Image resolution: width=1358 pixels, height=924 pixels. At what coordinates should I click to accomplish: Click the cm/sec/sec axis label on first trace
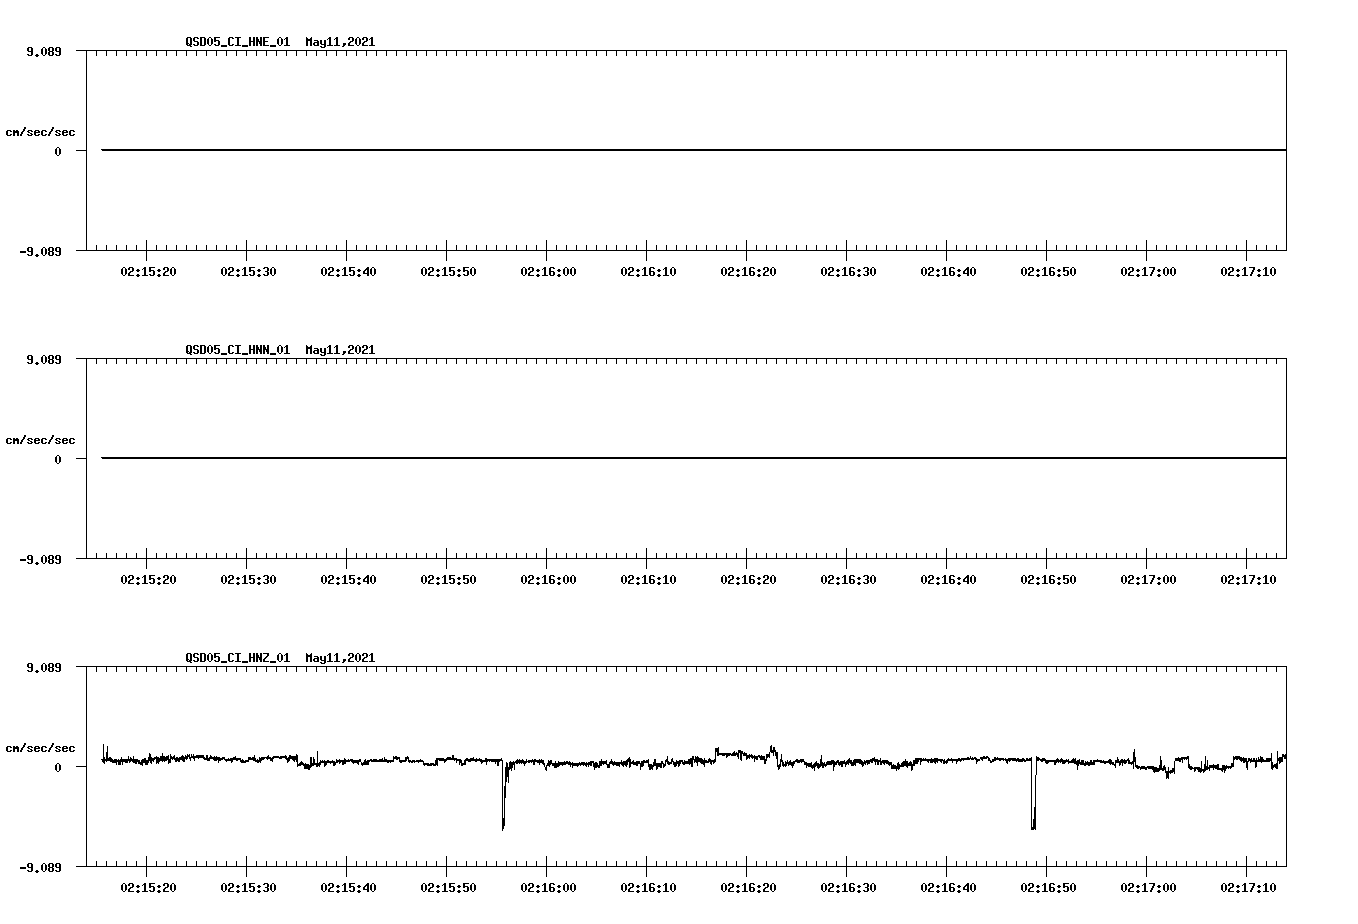pyautogui.click(x=40, y=131)
